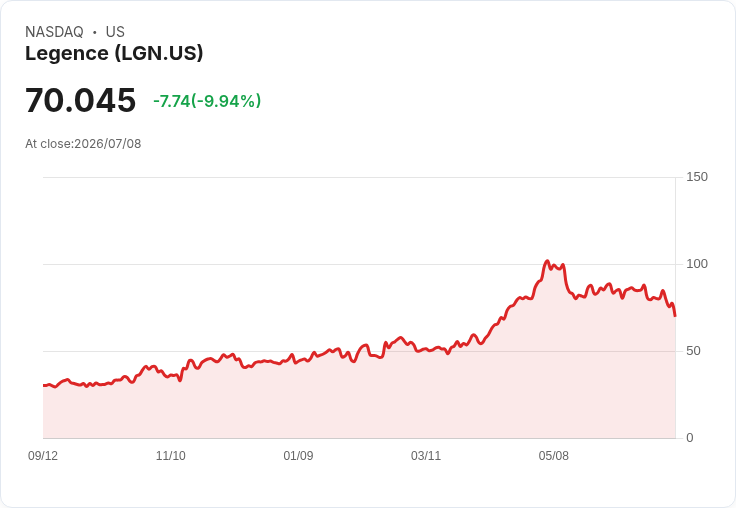This screenshot has height=508, width=736.
Task: Click the -7.74(-9.94%) price change
Action: click(207, 101)
